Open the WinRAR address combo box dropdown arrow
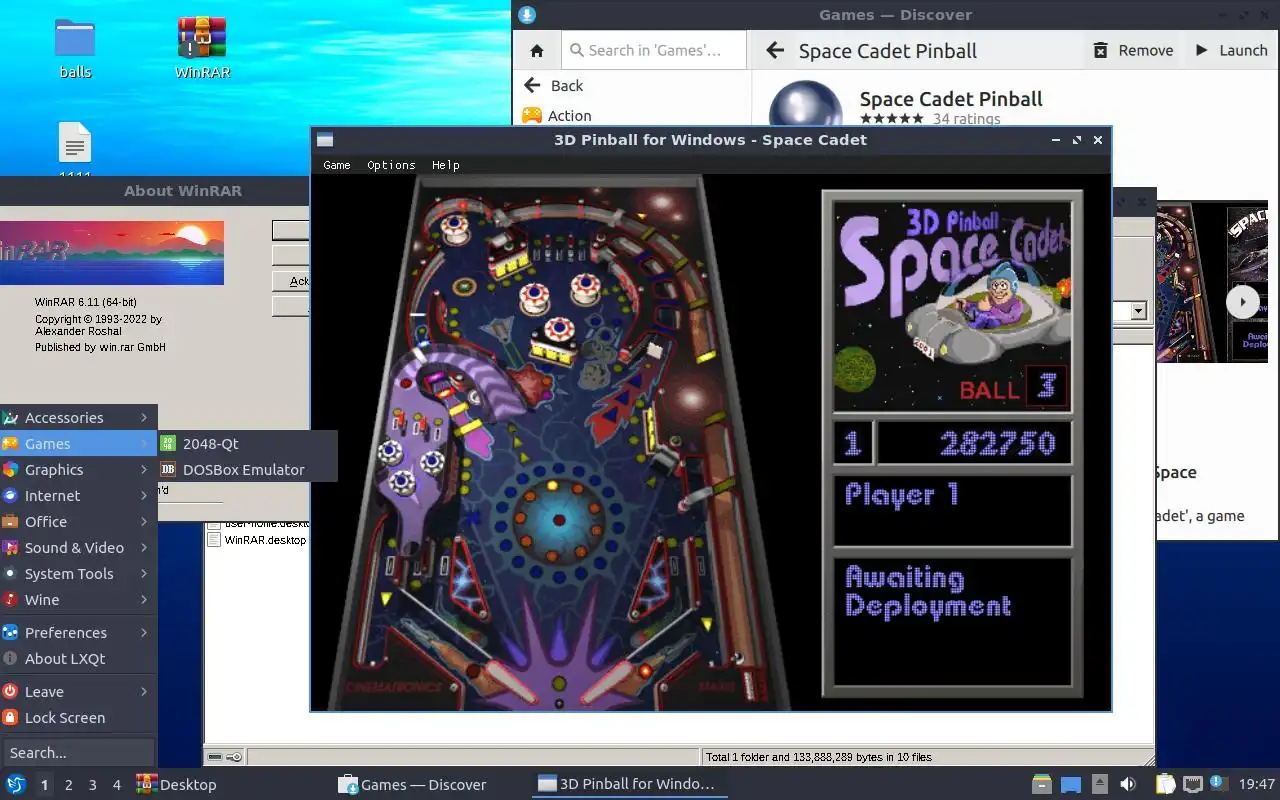 point(1138,311)
